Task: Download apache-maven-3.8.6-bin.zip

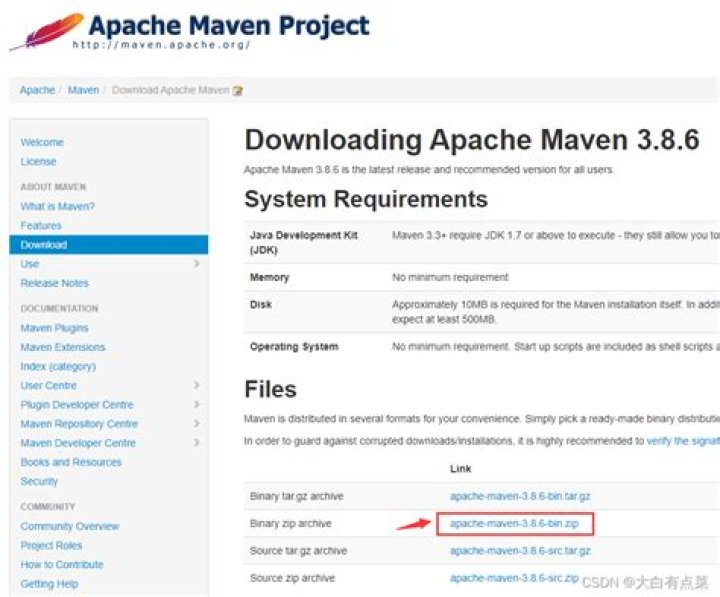Action: click(x=514, y=524)
